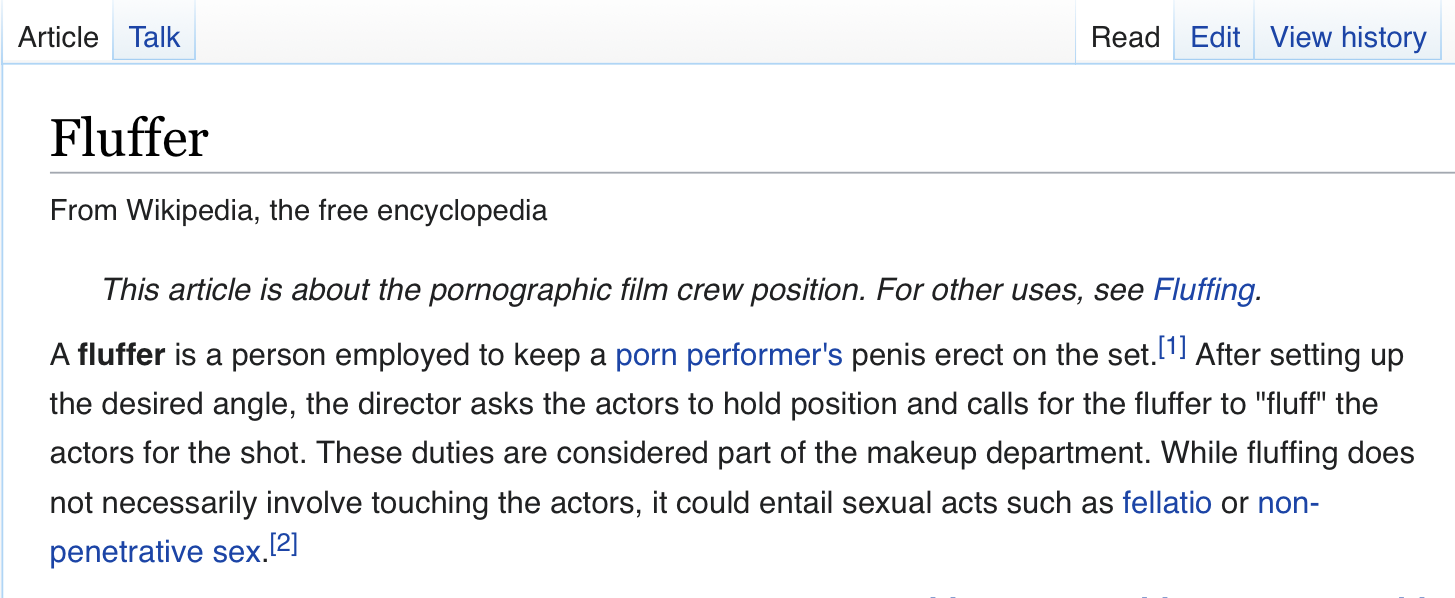Jump to citation [2] reference
The width and height of the screenshot is (1455, 598).
pyautogui.click(x=284, y=545)
